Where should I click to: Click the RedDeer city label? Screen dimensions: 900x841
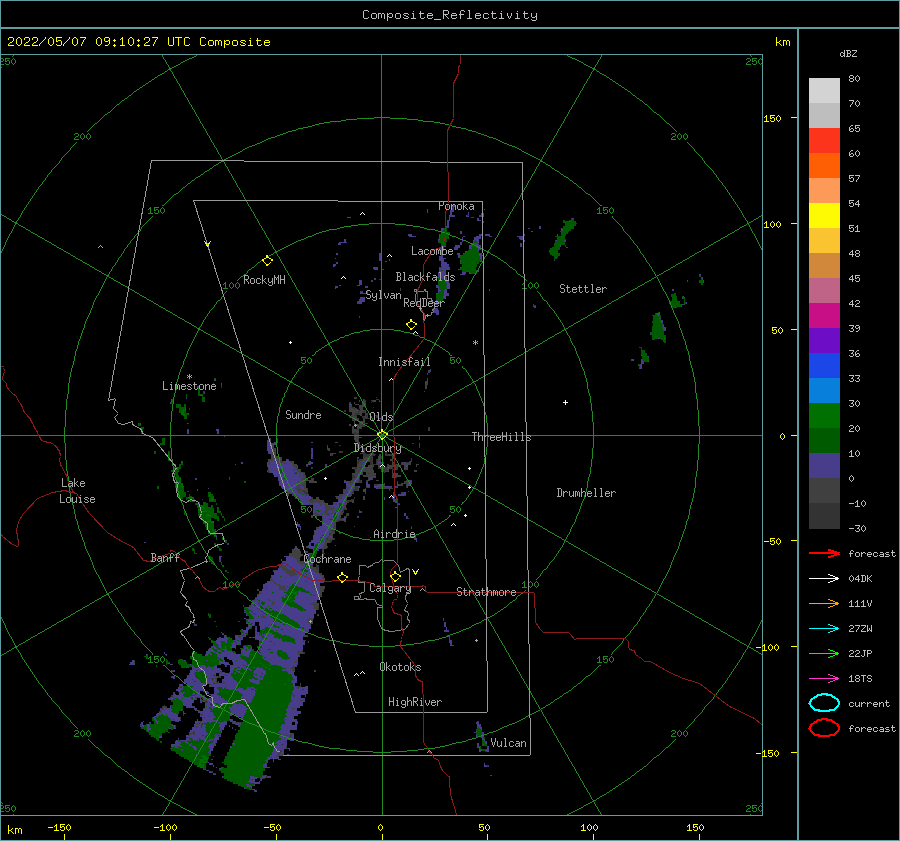[x=424, y=303]
